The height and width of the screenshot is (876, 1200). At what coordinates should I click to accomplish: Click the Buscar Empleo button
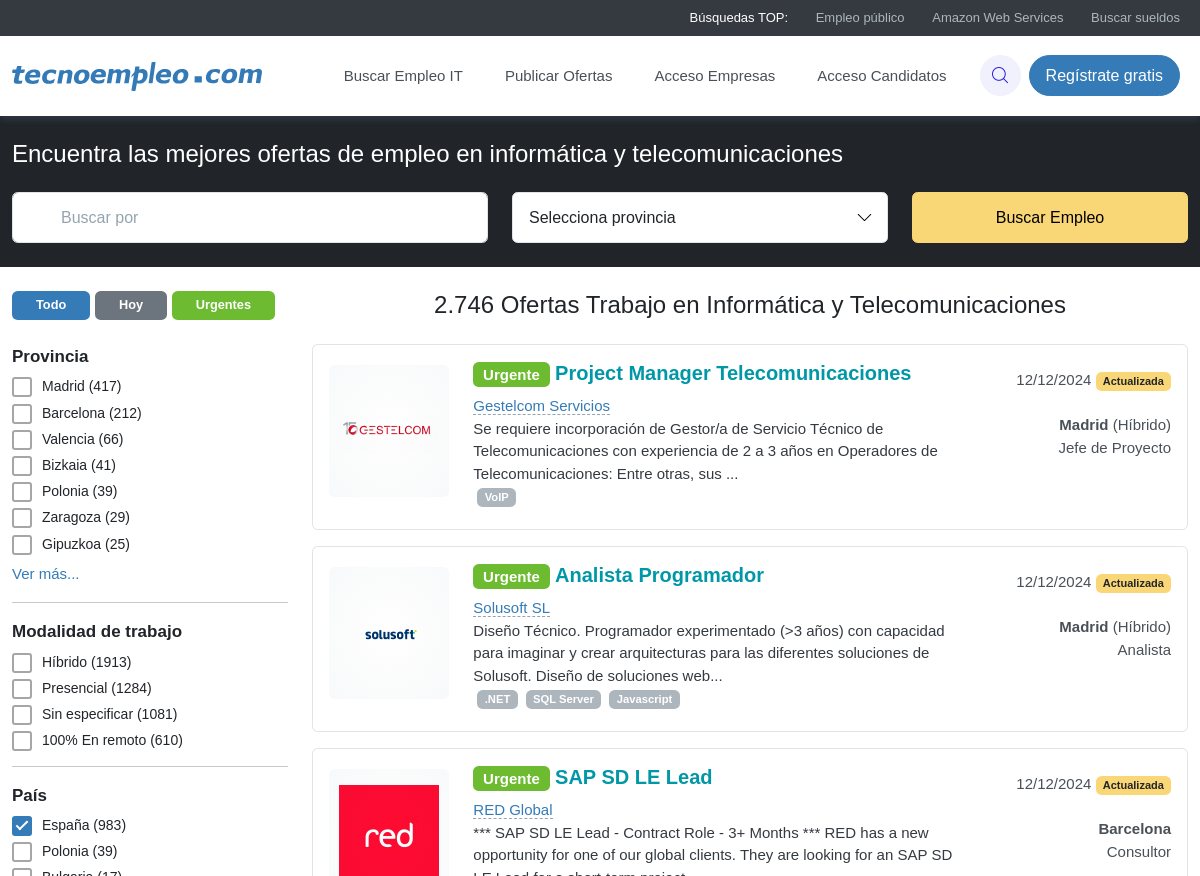pyautogui.click(x=1050, y=218)
